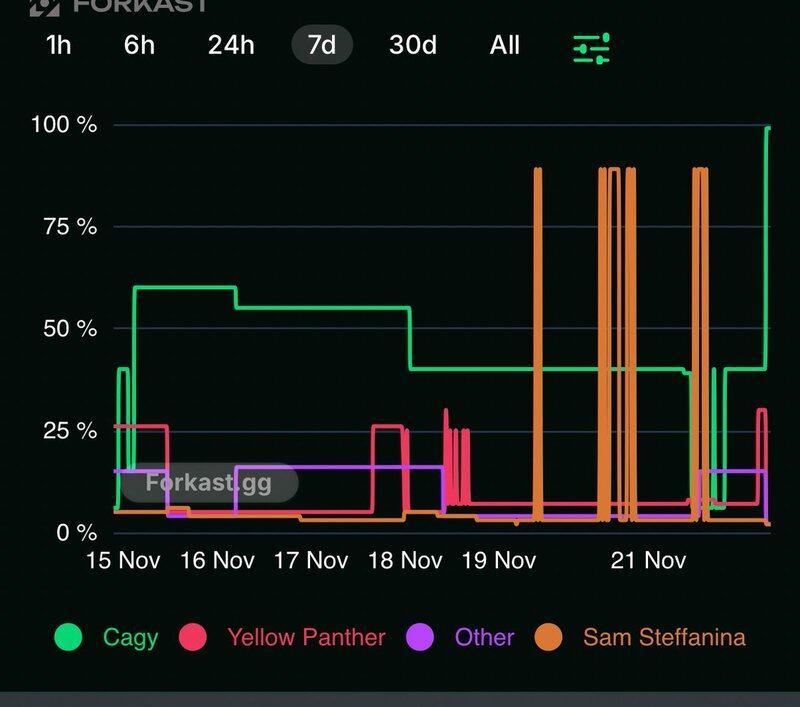This screenshot has height=707, width=800.
Task: Click the purple Other legend dot
Action: pyautogui.click(x=420, y=637)
